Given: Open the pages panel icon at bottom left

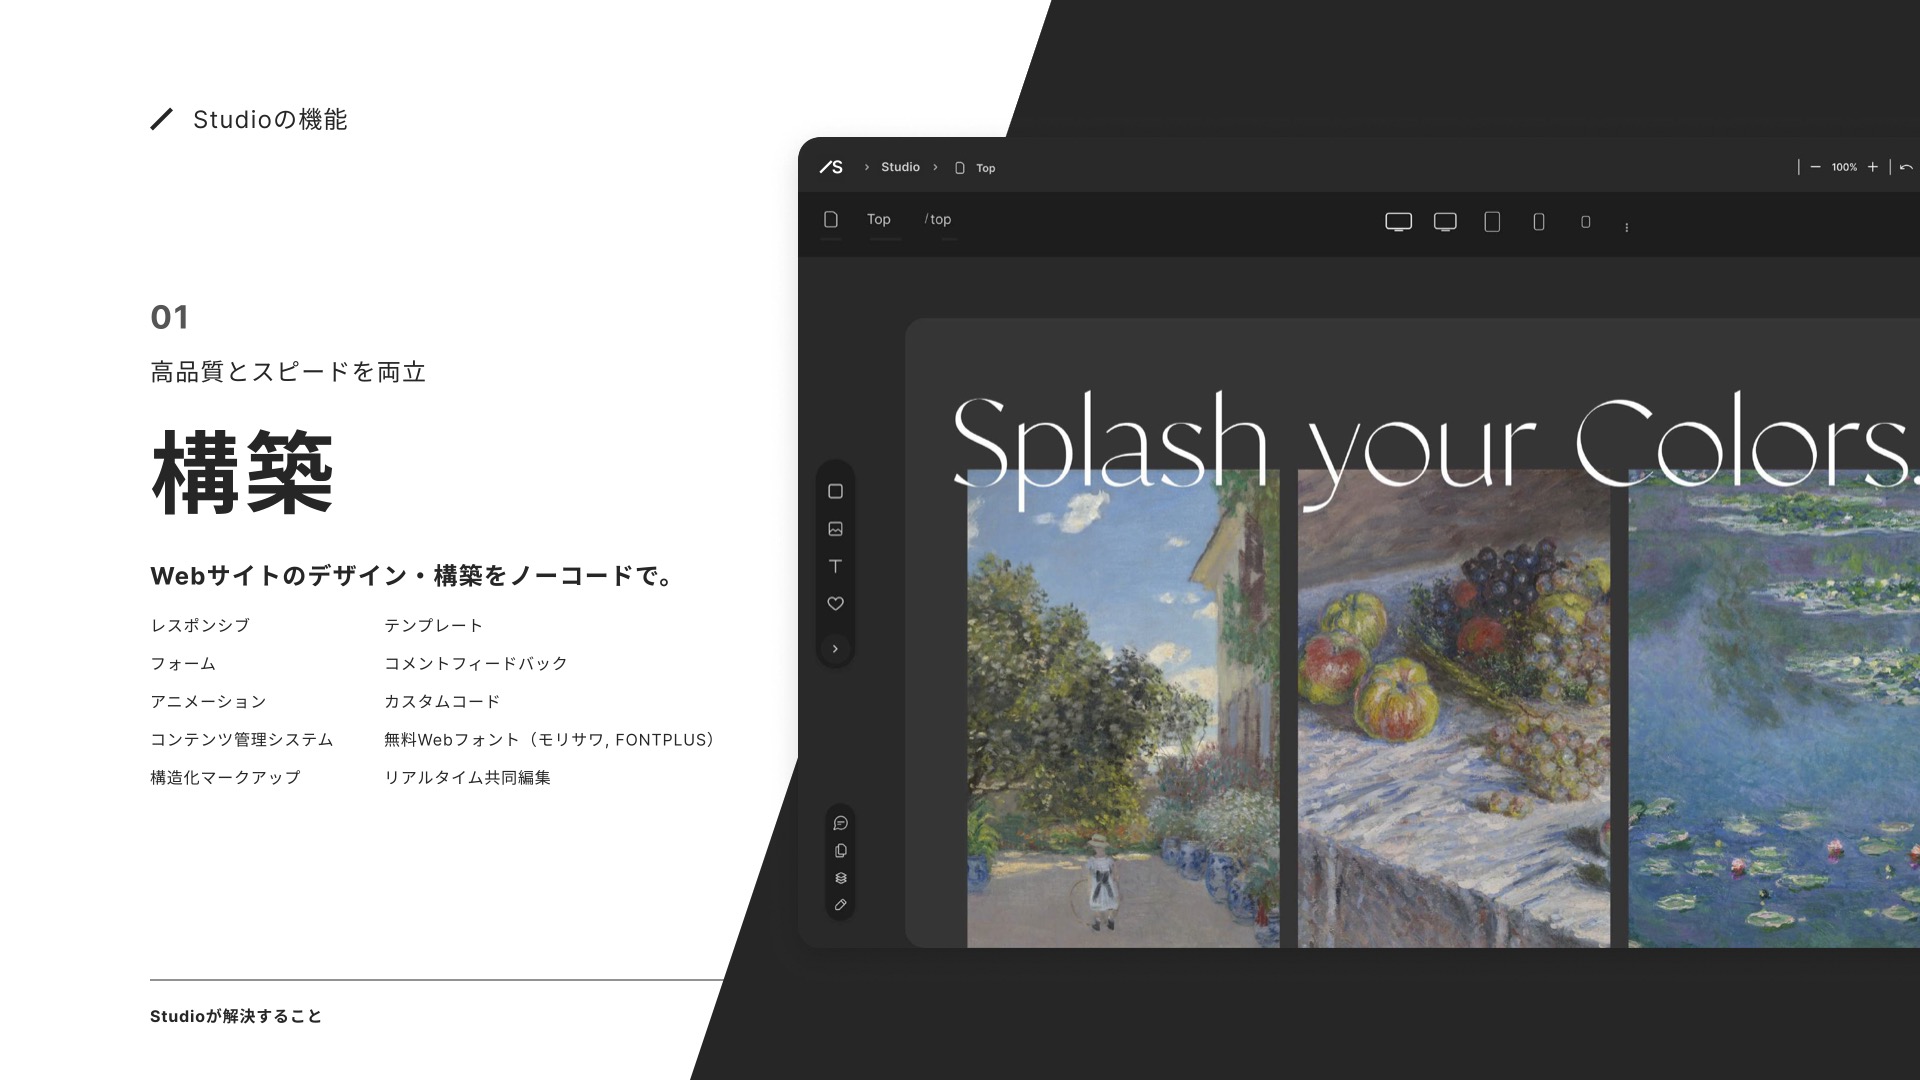Looking at the screenshot, I should click(840, 850).
